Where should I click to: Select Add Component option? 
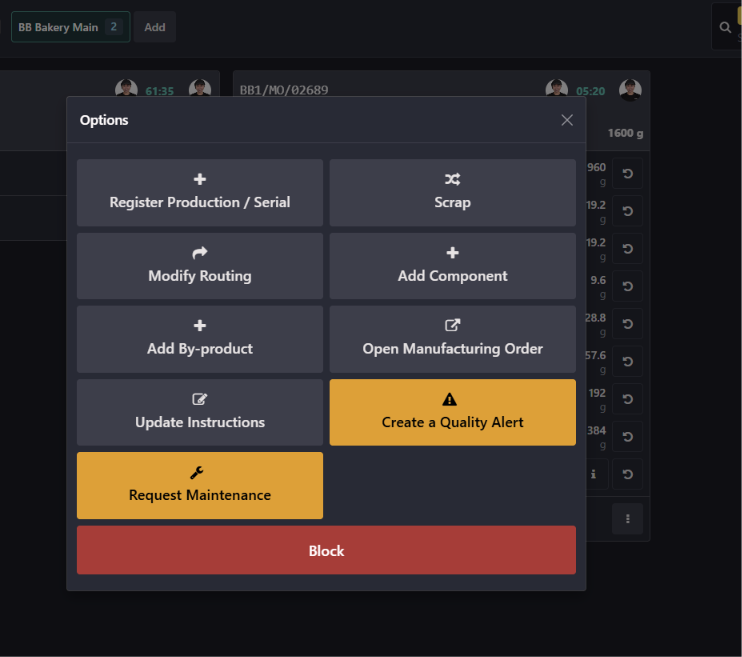(x=452, y=266)
